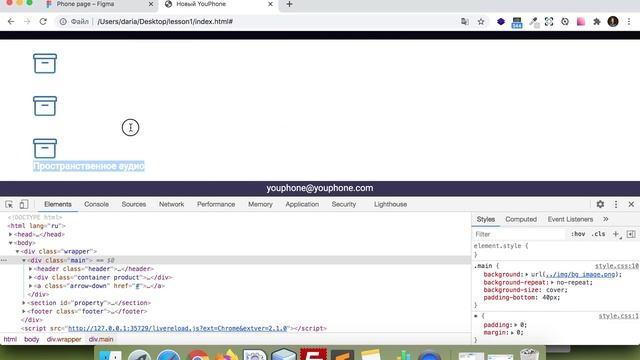Viewport: 640px width, 360px height.
Task: Expand the a class arrow-down node
Action: click(31, 286)
